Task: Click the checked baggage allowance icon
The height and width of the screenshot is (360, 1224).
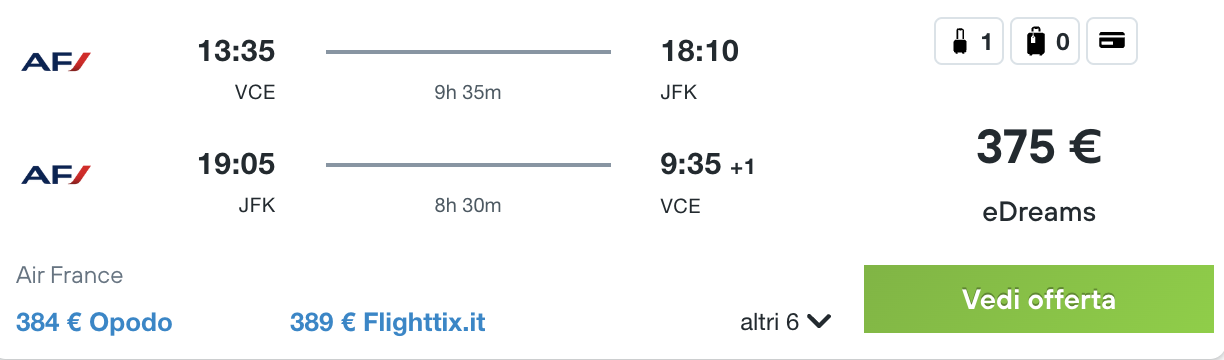Action: point(1045,42)
